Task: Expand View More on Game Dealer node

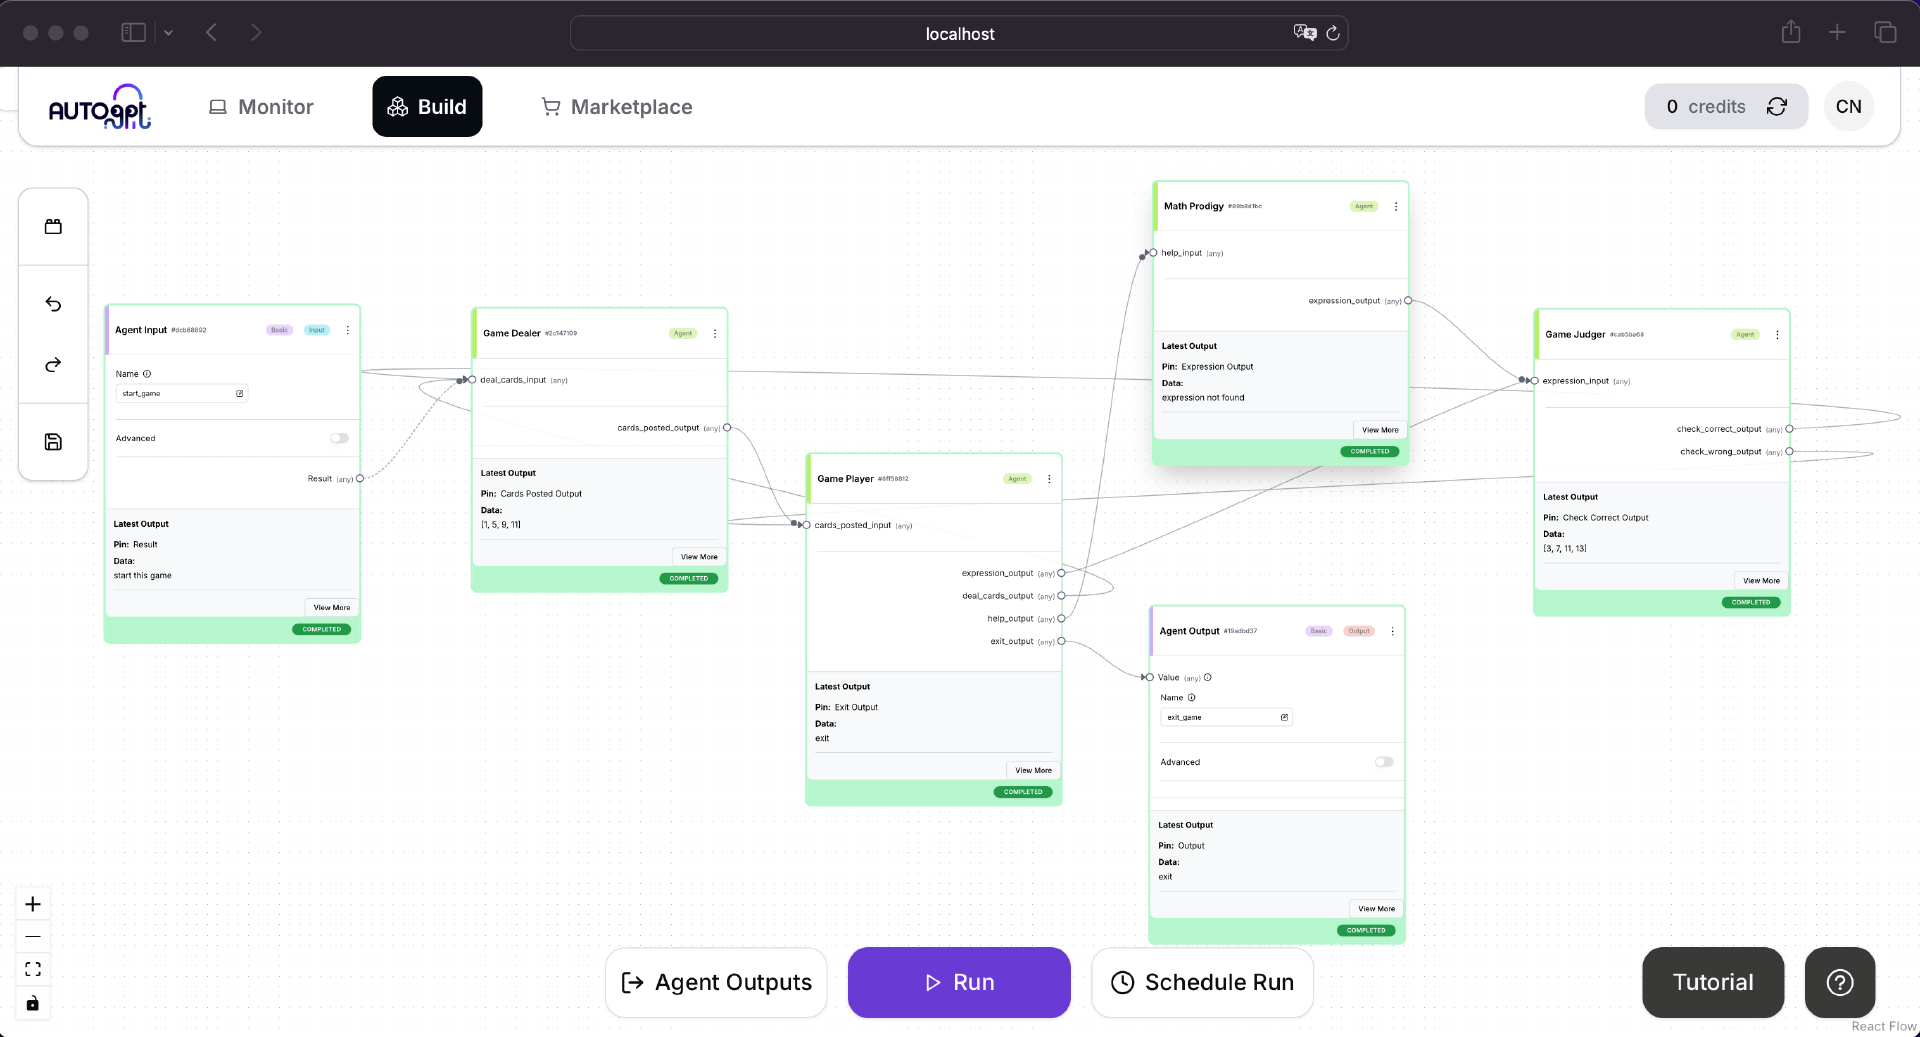Action: click(x=699, y=557)
